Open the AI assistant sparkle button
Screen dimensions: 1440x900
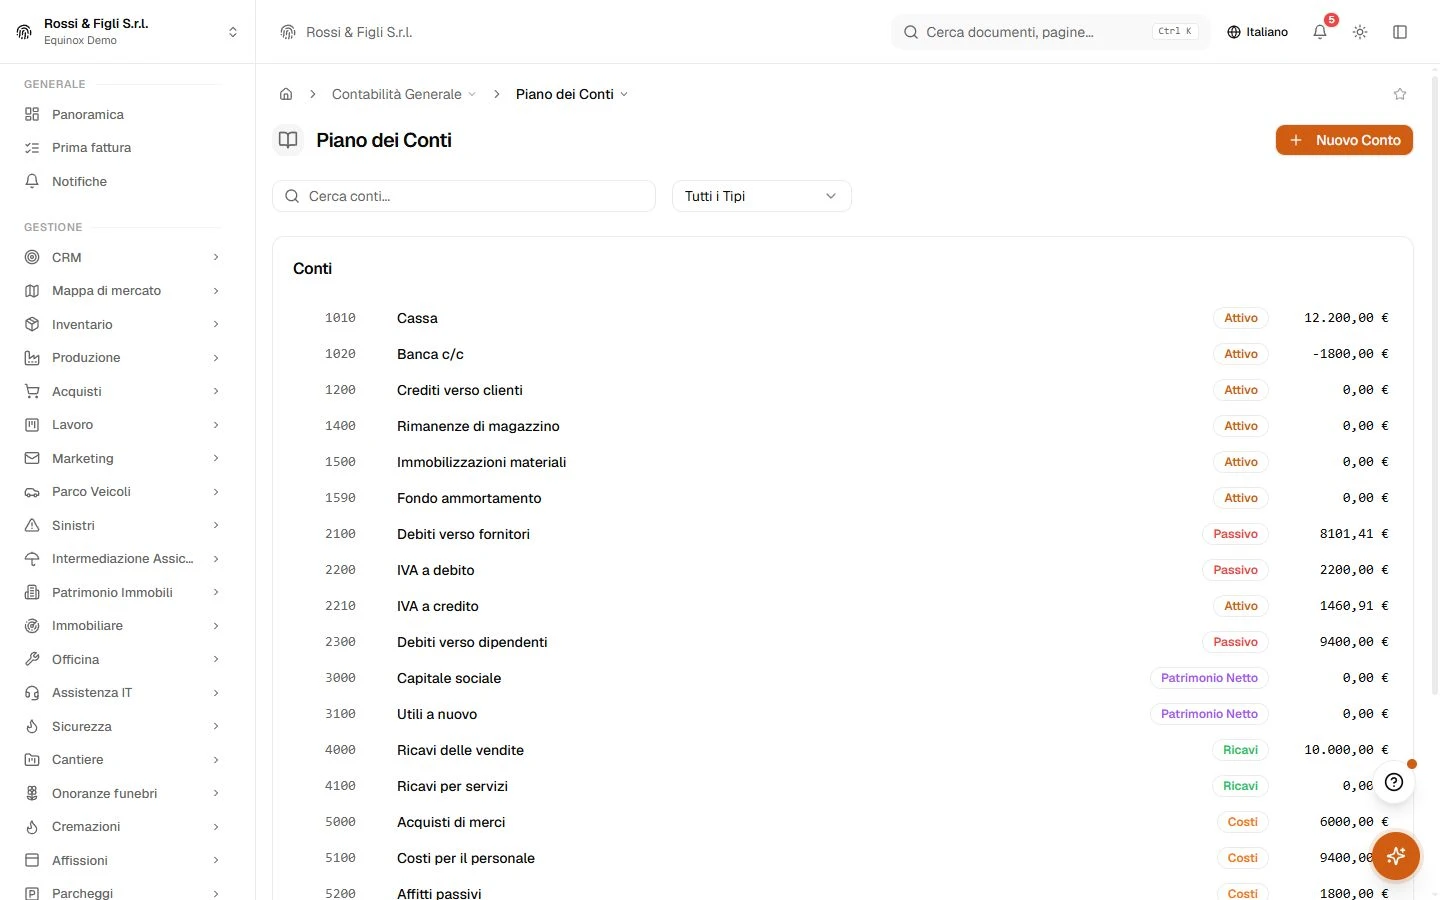point(1396,856)
